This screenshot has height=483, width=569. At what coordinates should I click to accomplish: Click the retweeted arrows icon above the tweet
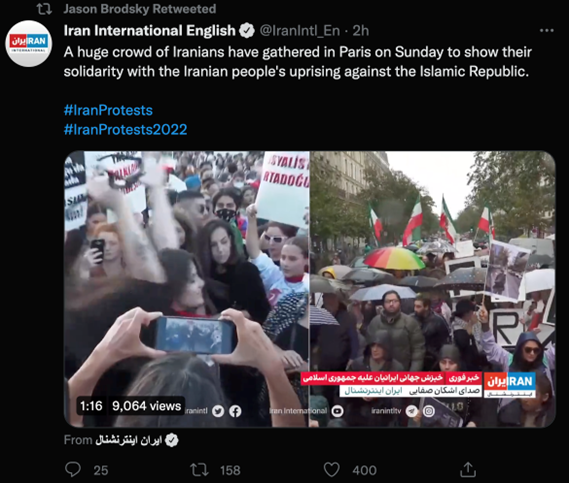click(x=44, y=9)
